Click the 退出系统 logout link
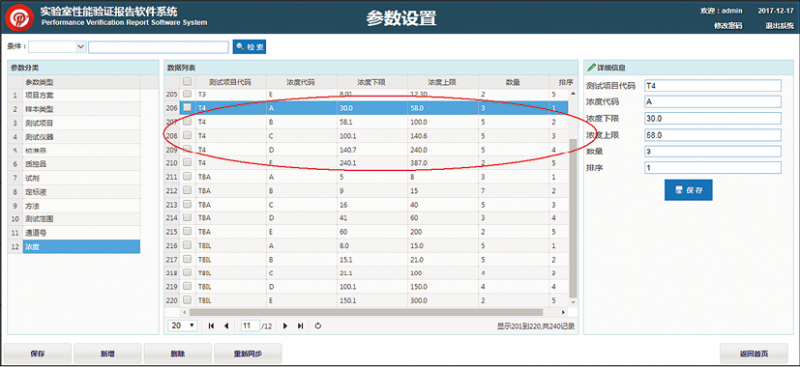Screen dimensions: 800x367 coord(779,26)
